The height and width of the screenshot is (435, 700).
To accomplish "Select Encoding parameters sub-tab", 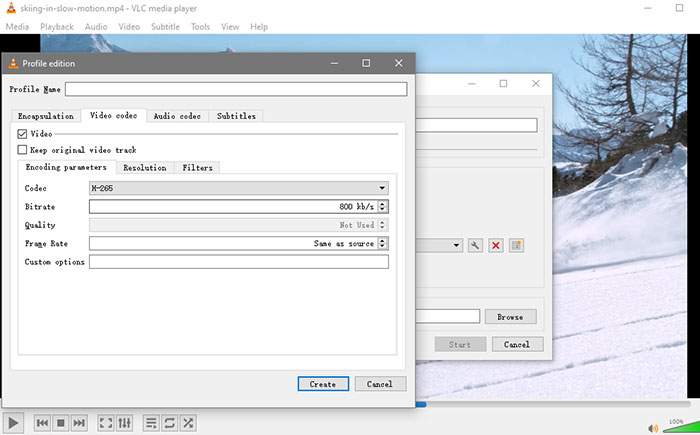I will 66,167.
